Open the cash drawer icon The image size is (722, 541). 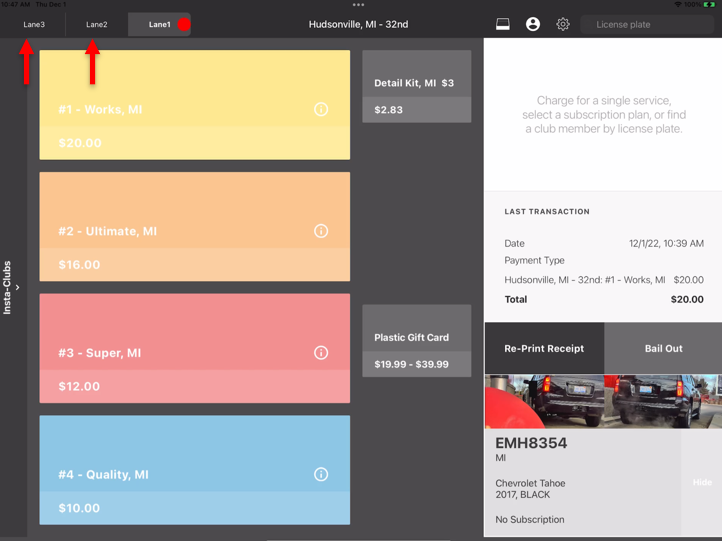pyautogui.click(x=502, y=24)
